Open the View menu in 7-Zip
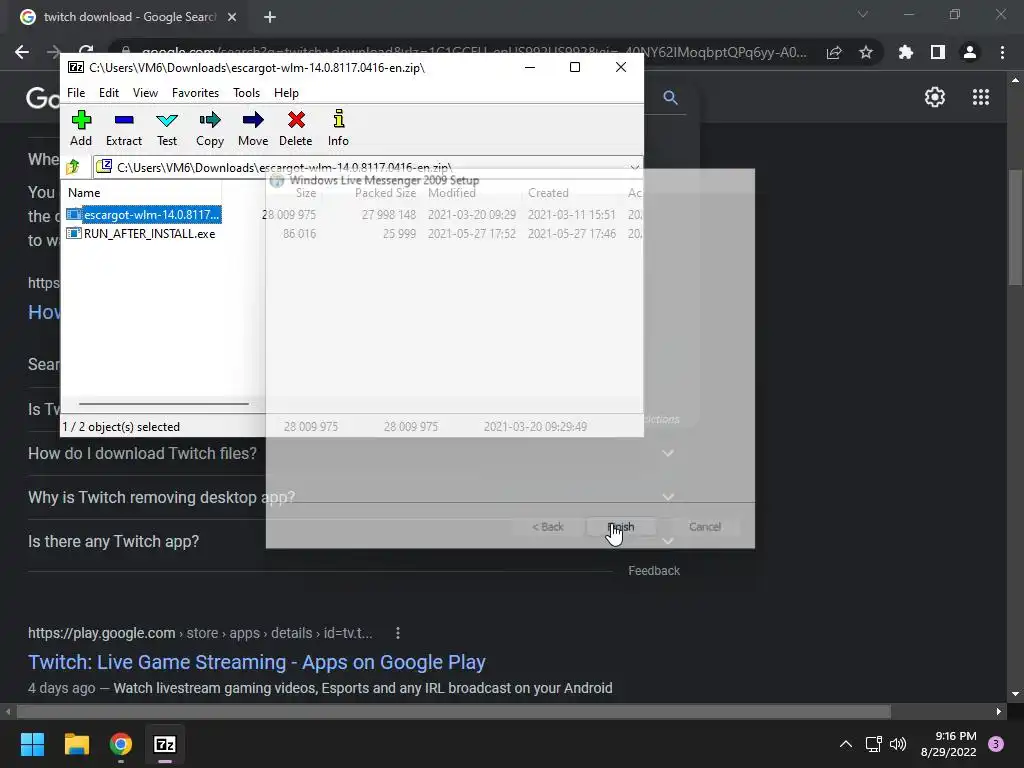1024x768 pixels. tap(145, 93)
